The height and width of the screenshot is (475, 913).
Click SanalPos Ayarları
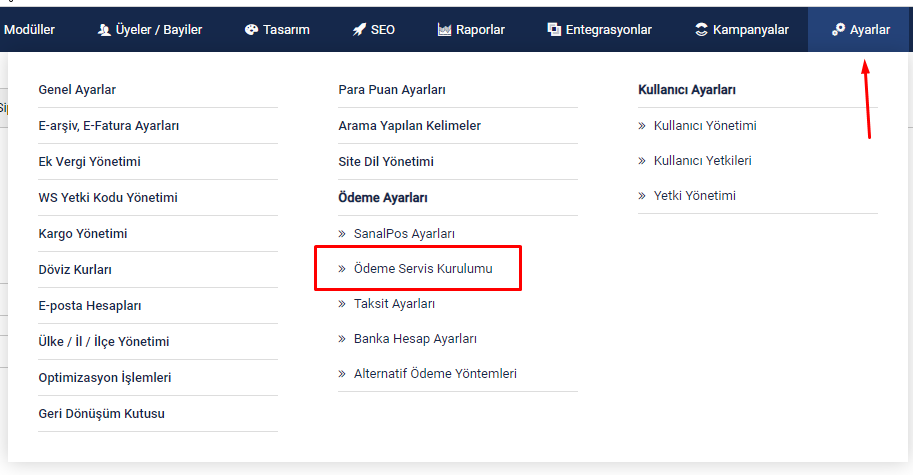(404, 234)
